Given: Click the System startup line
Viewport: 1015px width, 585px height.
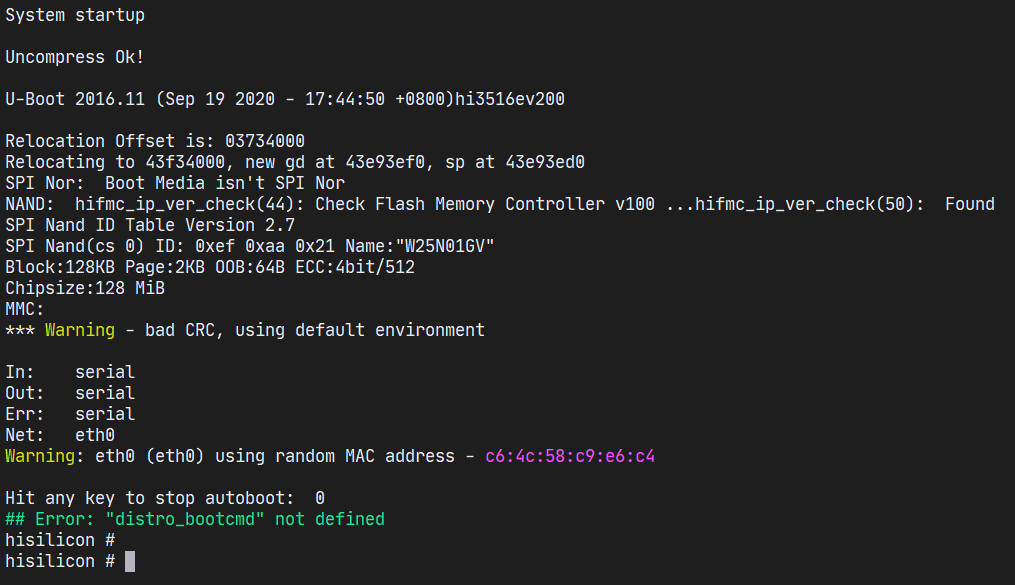Looking at the screenshot, I should pos(75,15).
